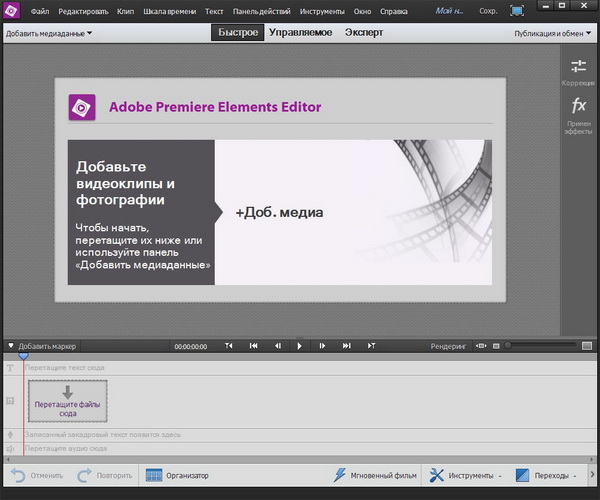Click the Организатор icon in bottom bar
This screenshot has height=500, width=600.
coord(154,475)
